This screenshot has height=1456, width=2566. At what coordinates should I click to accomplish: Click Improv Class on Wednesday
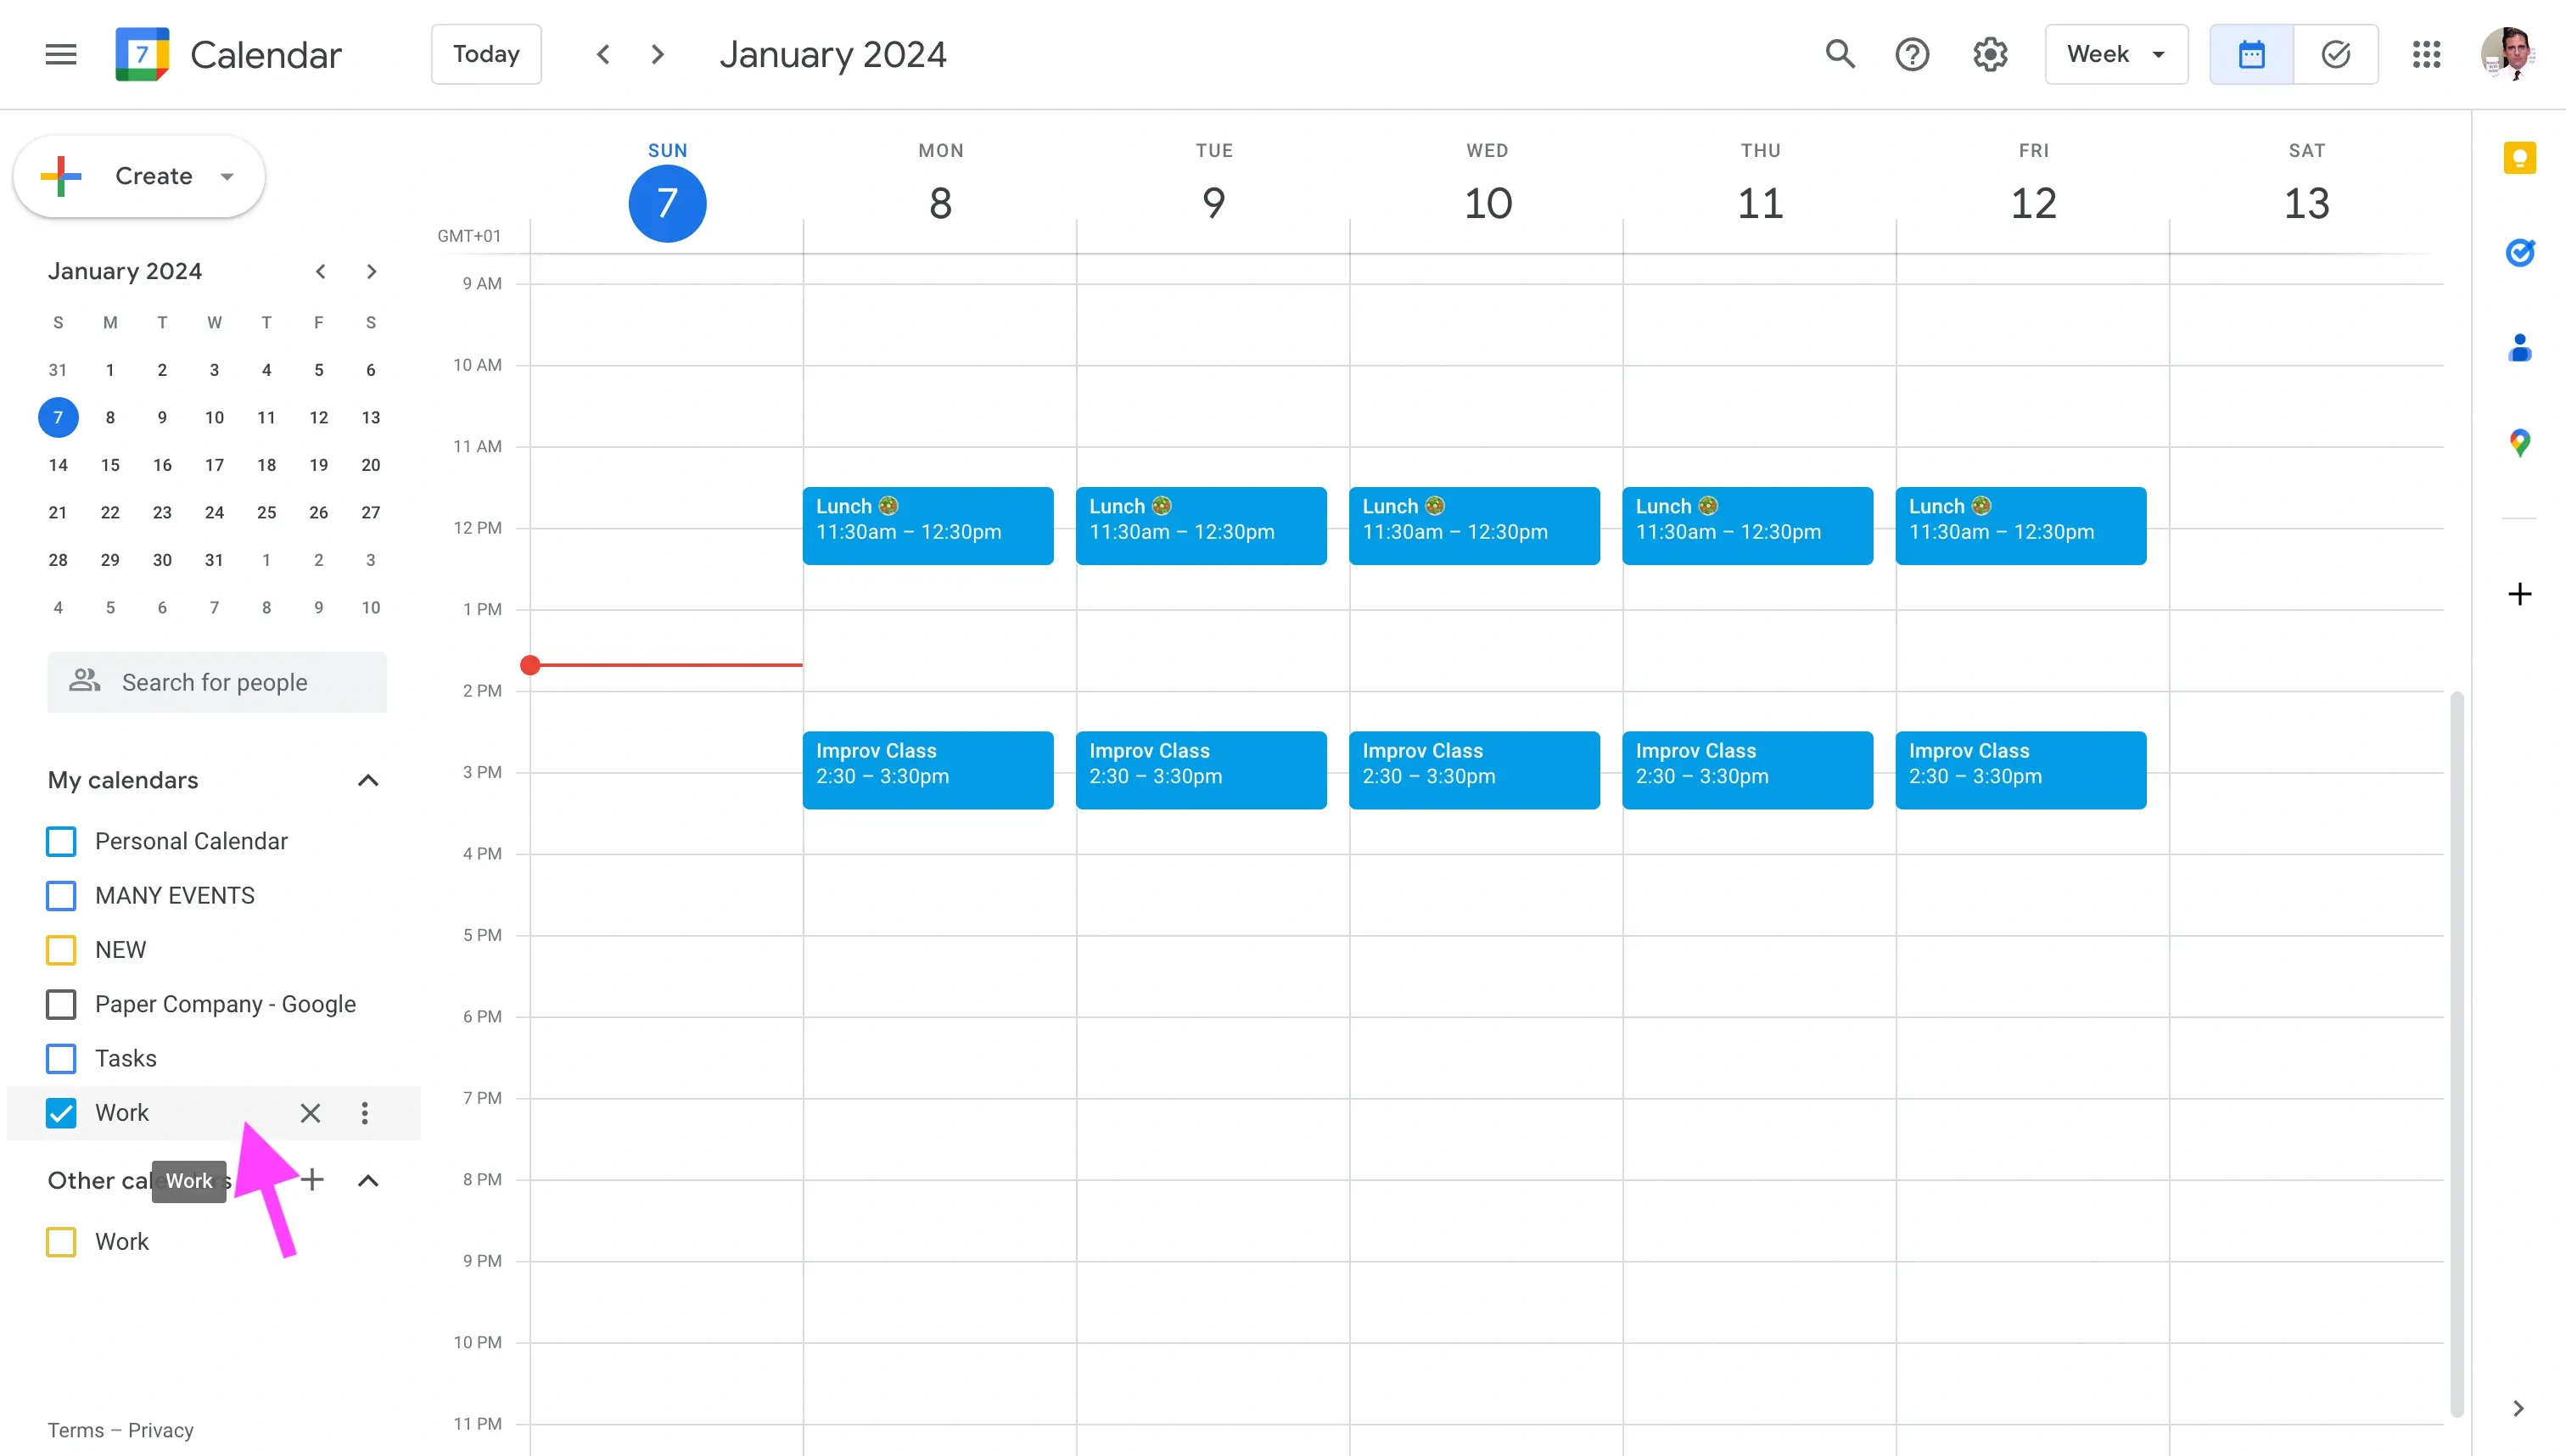(1475, 769)
